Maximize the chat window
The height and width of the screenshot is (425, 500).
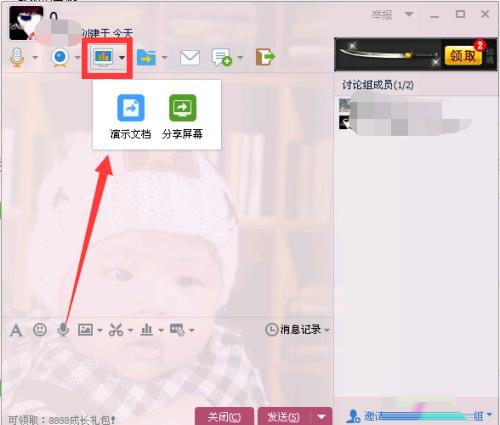click(x=460, y=14)
